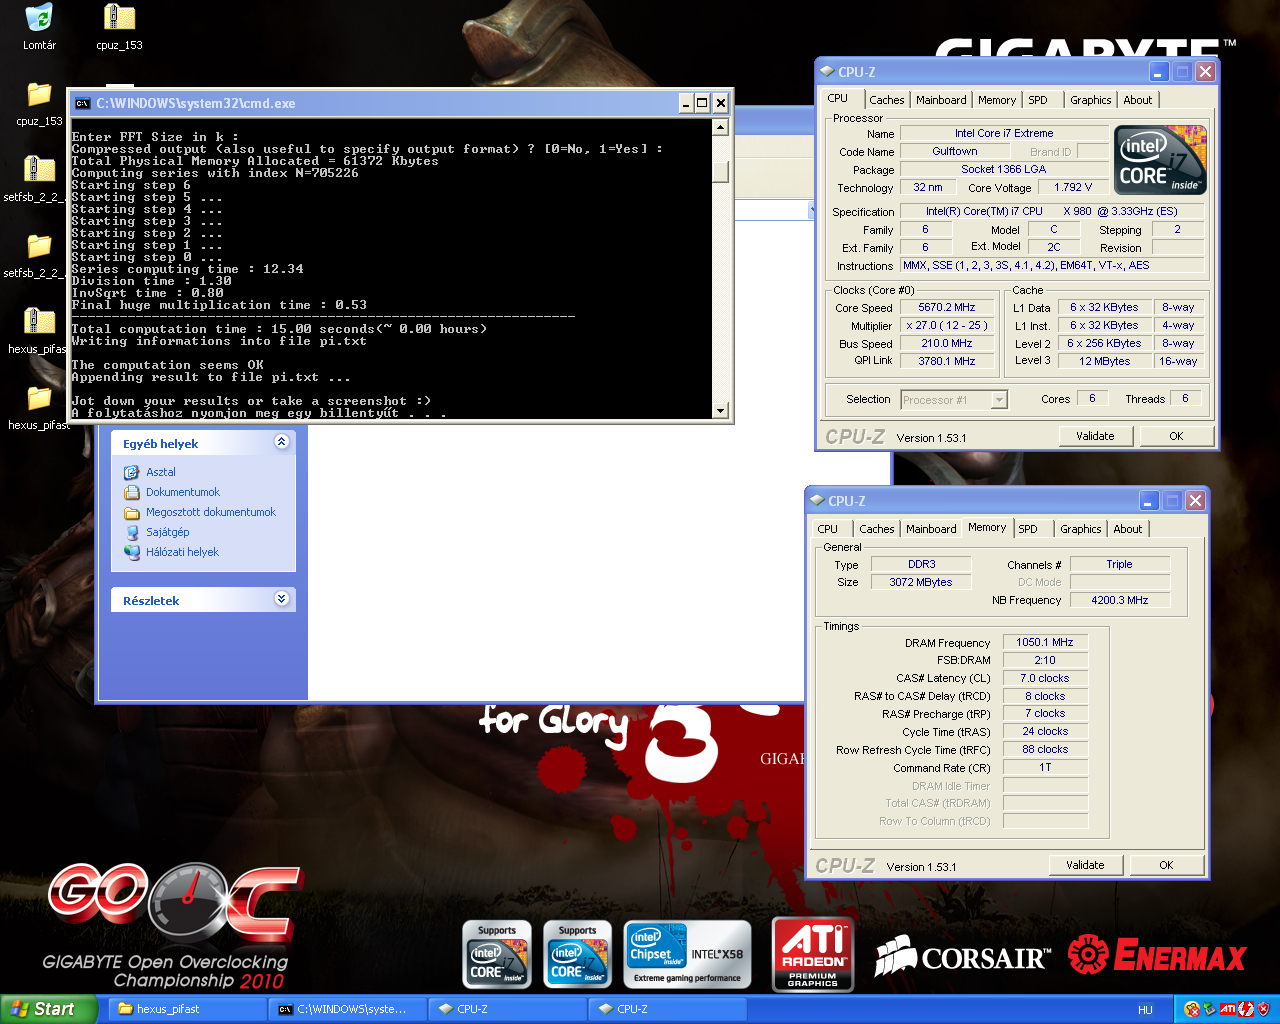Click the Intel Core i7 logo in CPU-Z

[1160, 160]
